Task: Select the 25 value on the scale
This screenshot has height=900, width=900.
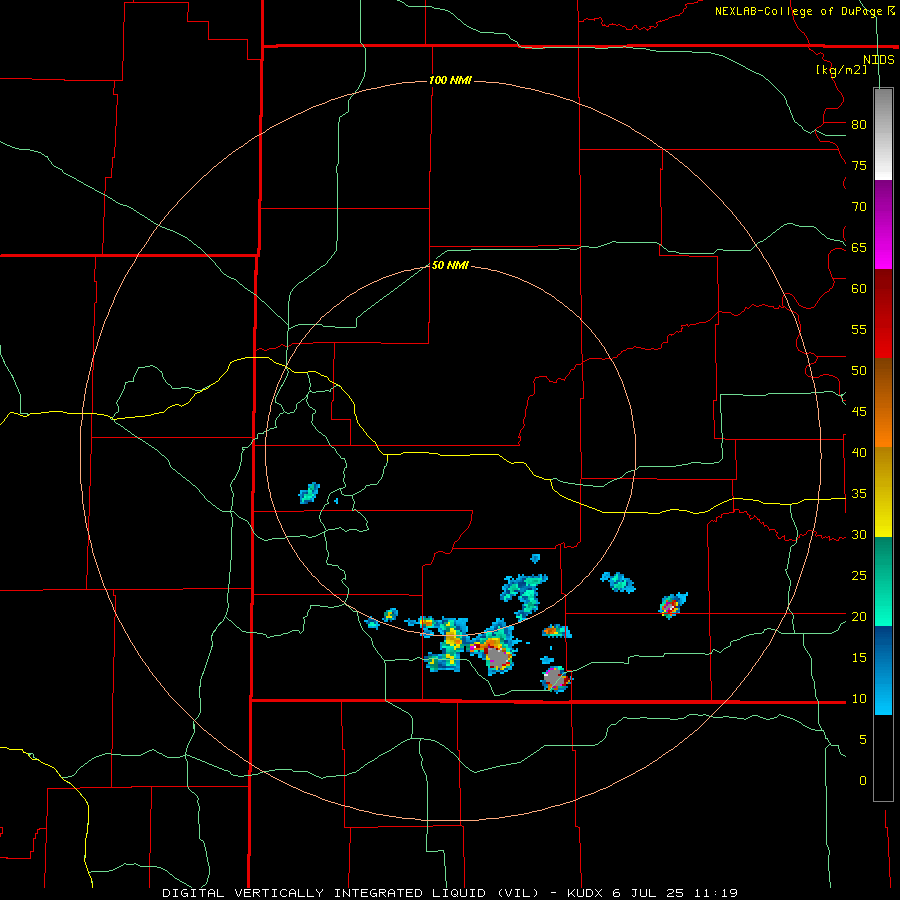Action: point(859,576)
